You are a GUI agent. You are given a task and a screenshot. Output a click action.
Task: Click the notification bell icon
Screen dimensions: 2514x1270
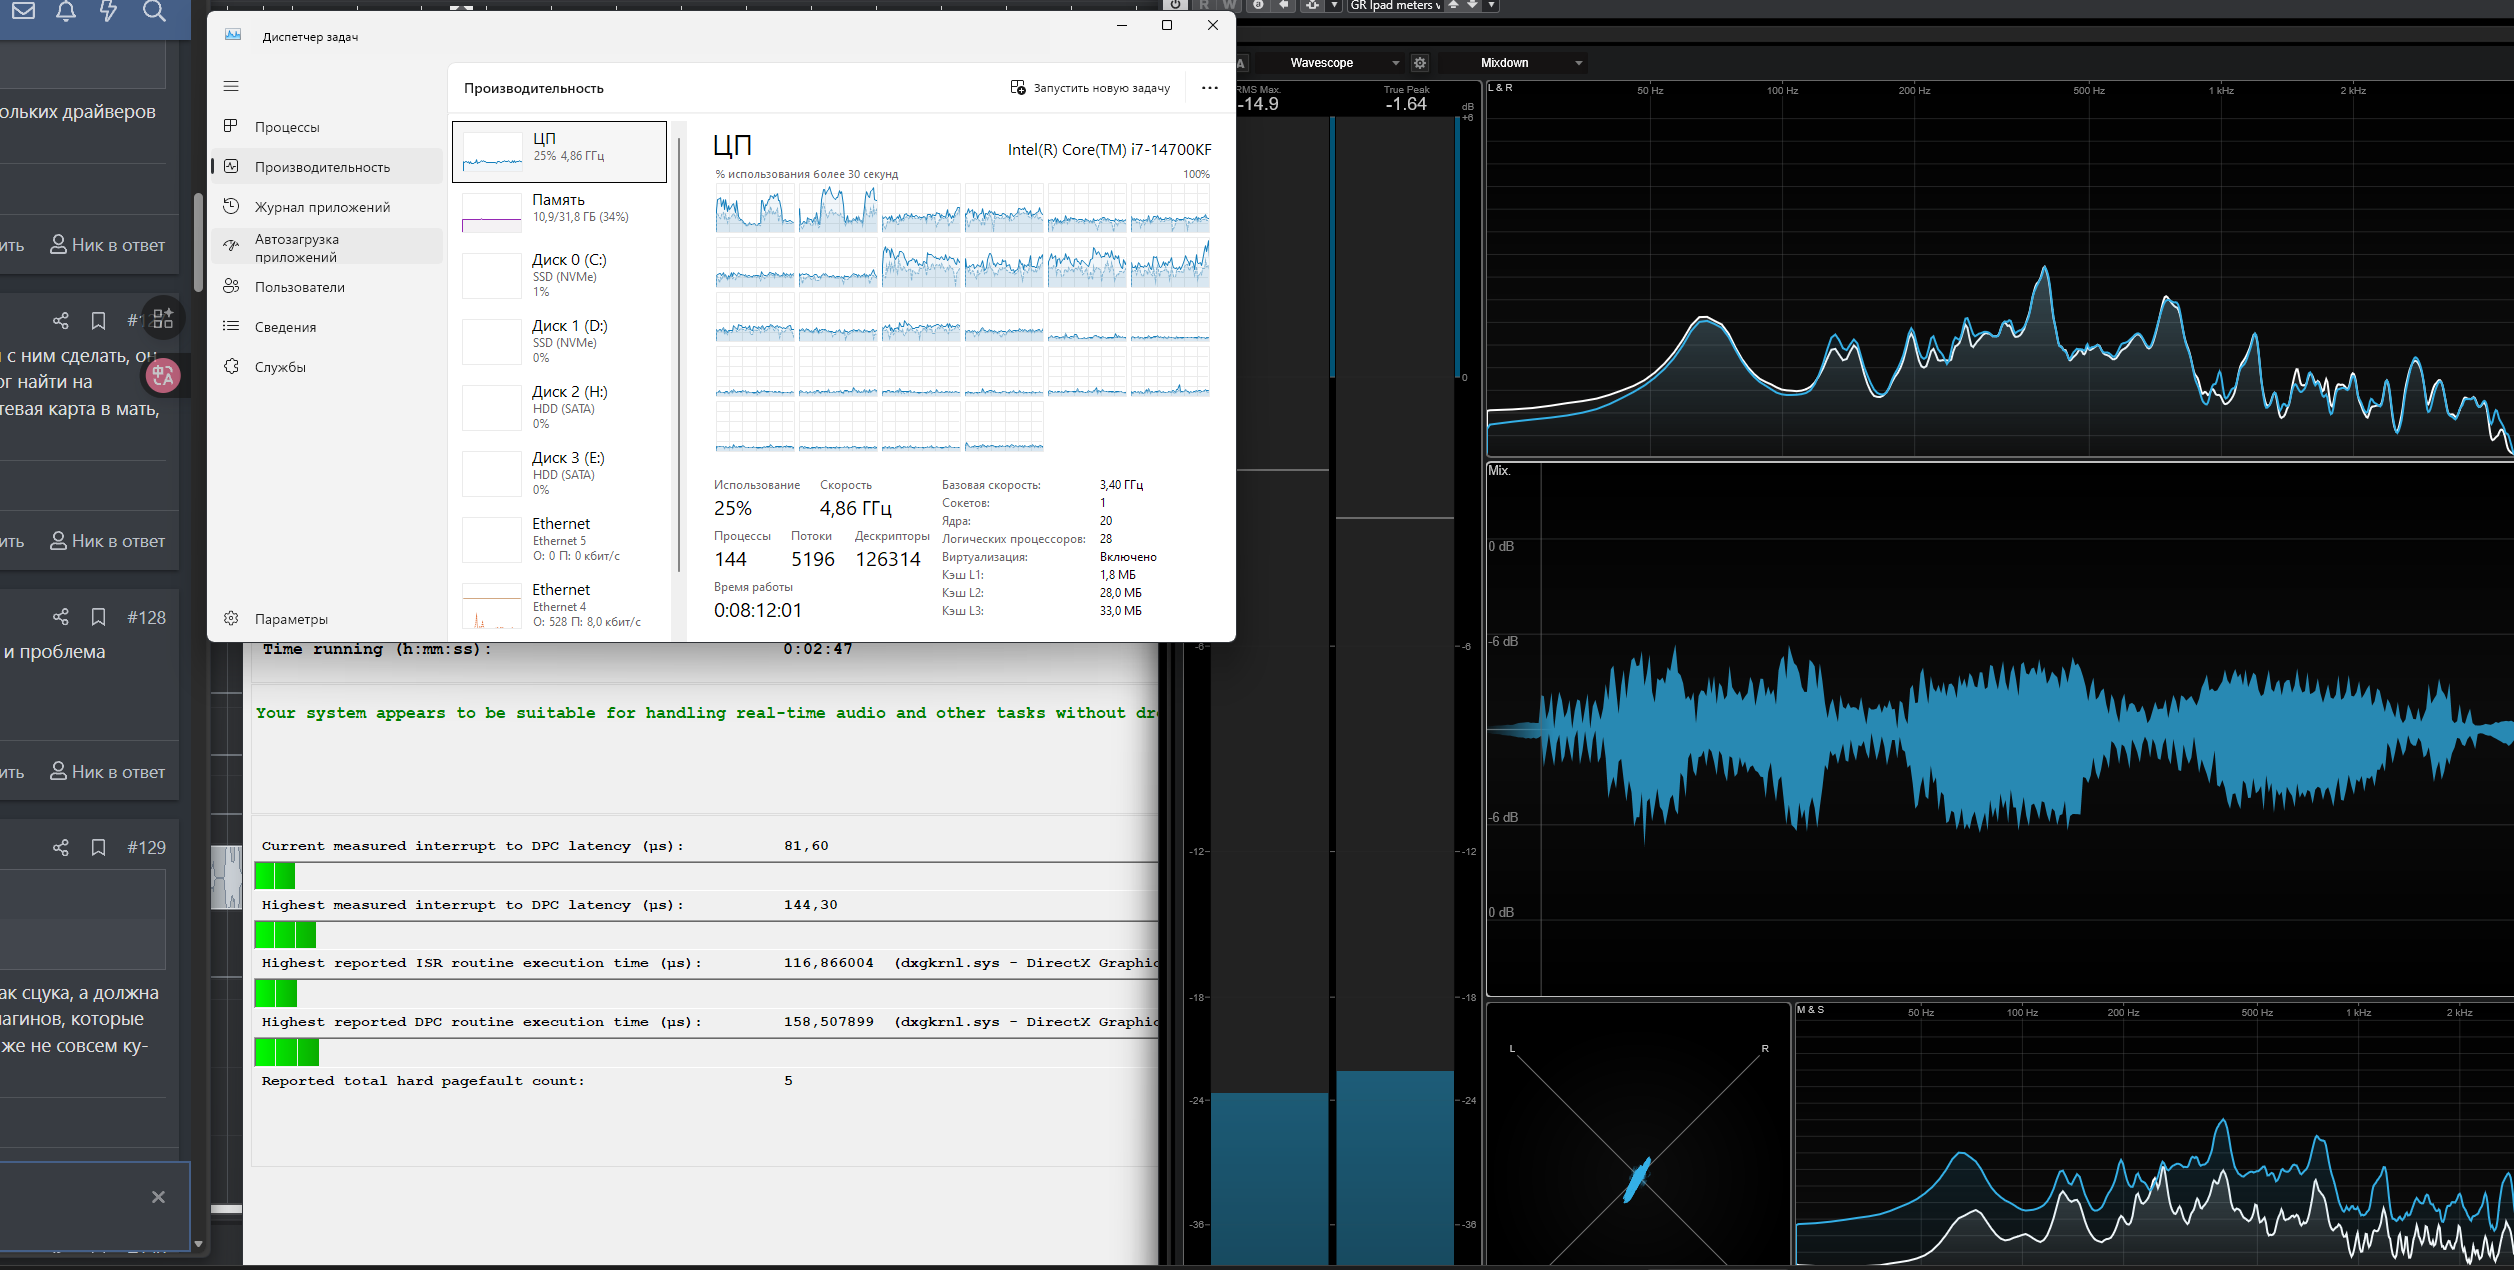point(66,11)
